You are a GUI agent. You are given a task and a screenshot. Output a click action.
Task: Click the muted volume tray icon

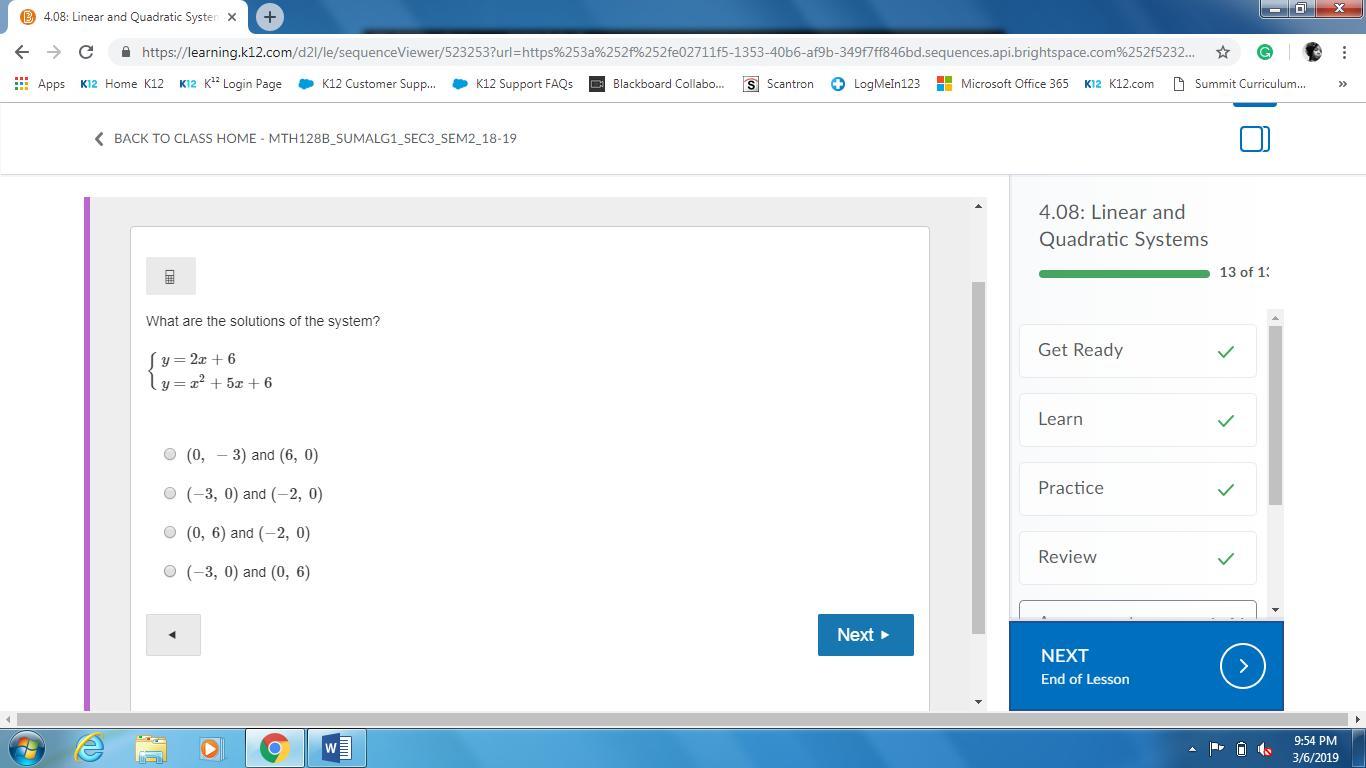(1265, 748)
